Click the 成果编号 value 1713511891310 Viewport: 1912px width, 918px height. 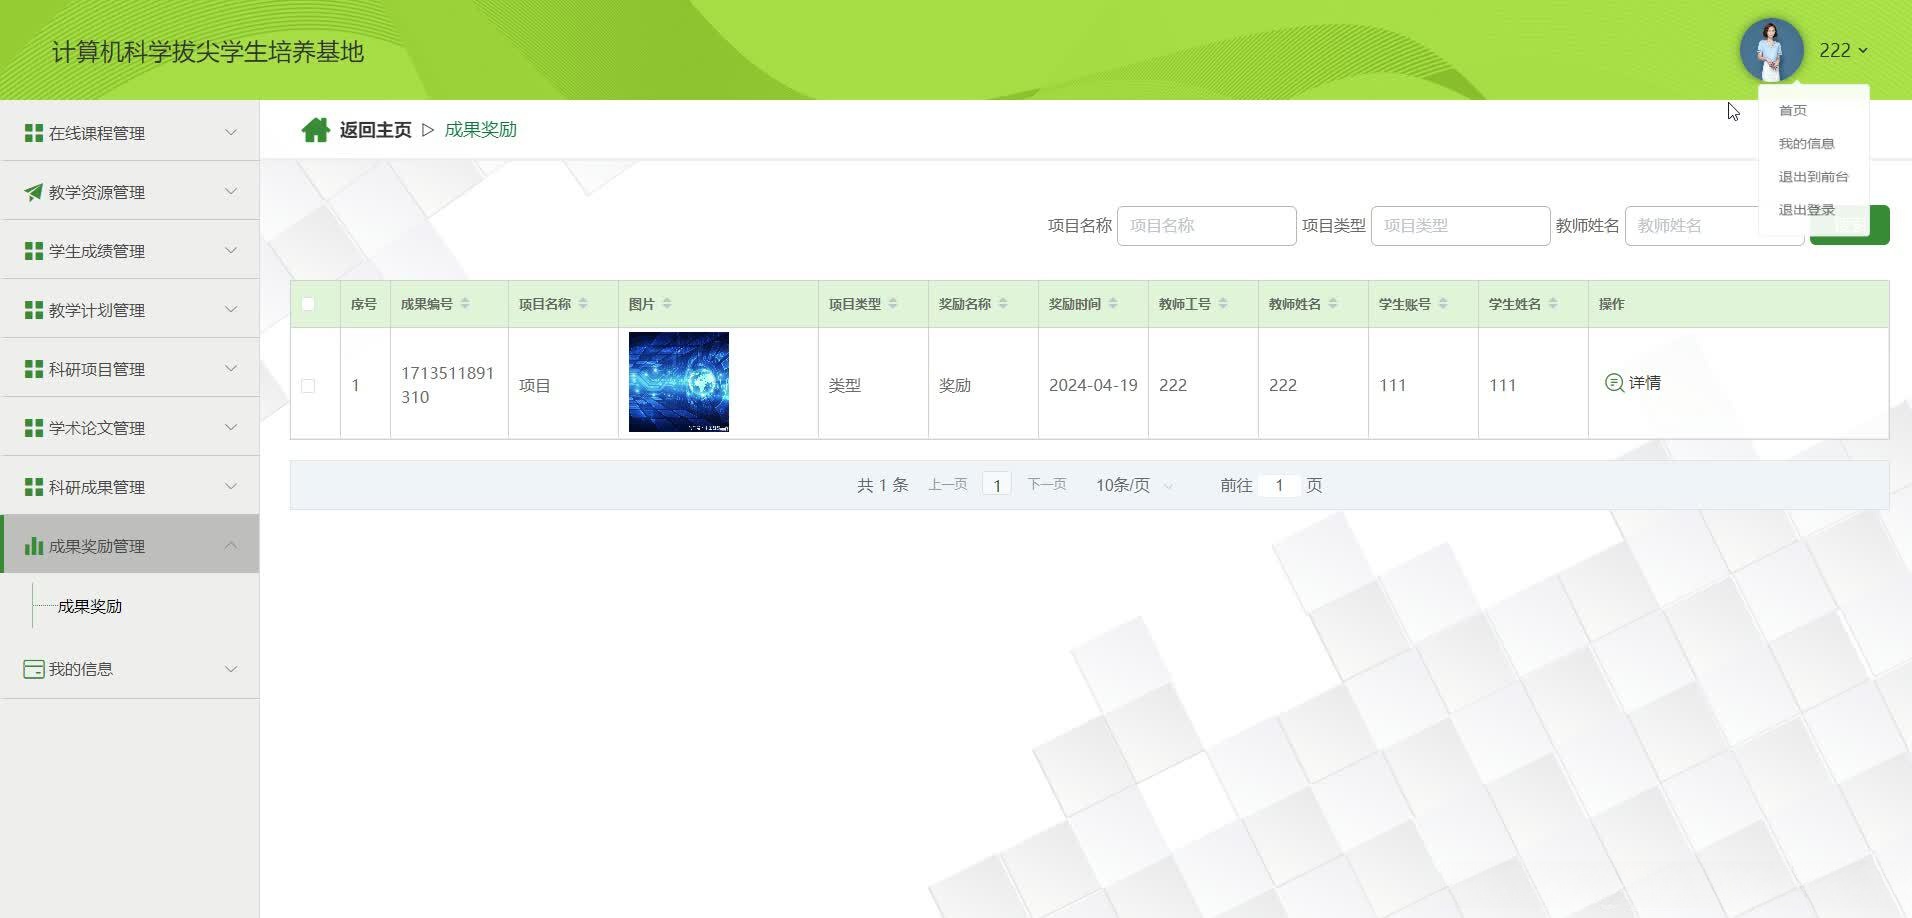point(447,385)
